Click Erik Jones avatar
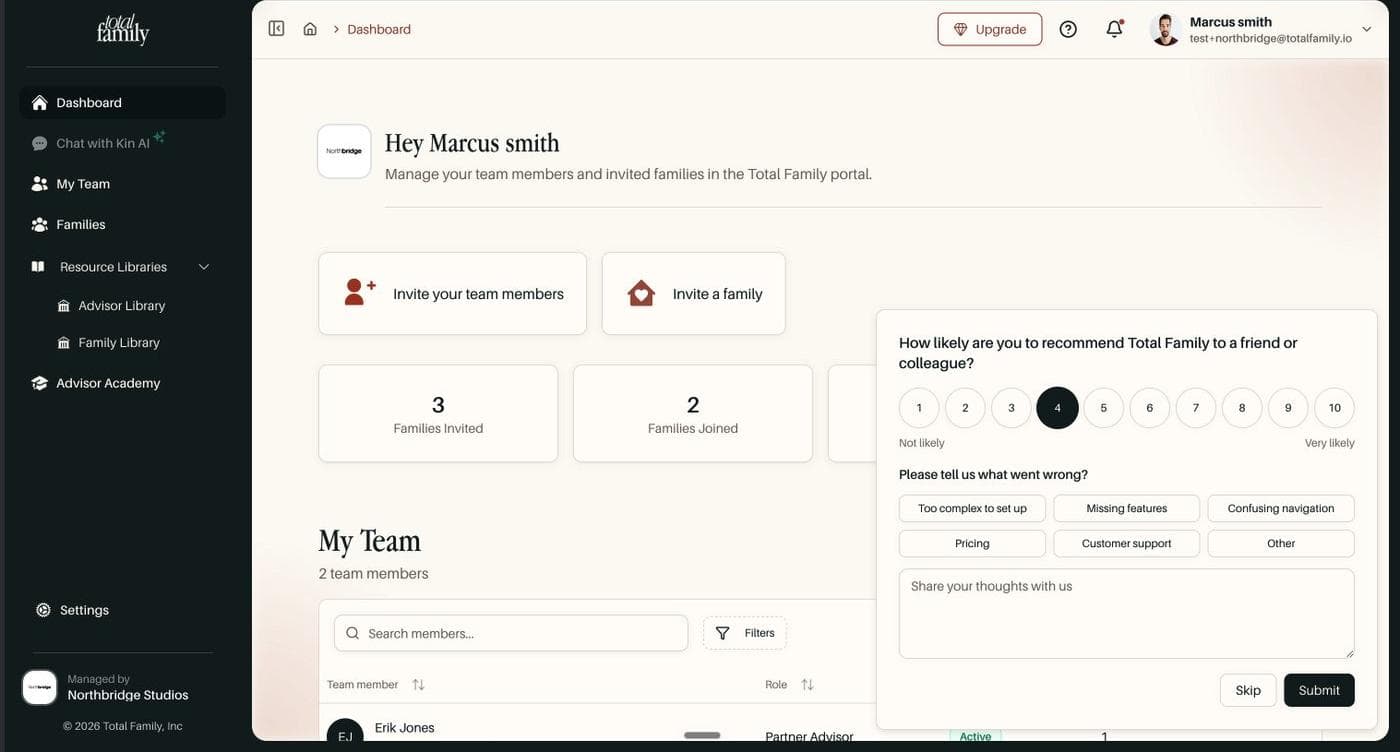Screen dimensions: 1400x752 pos(345,732)
